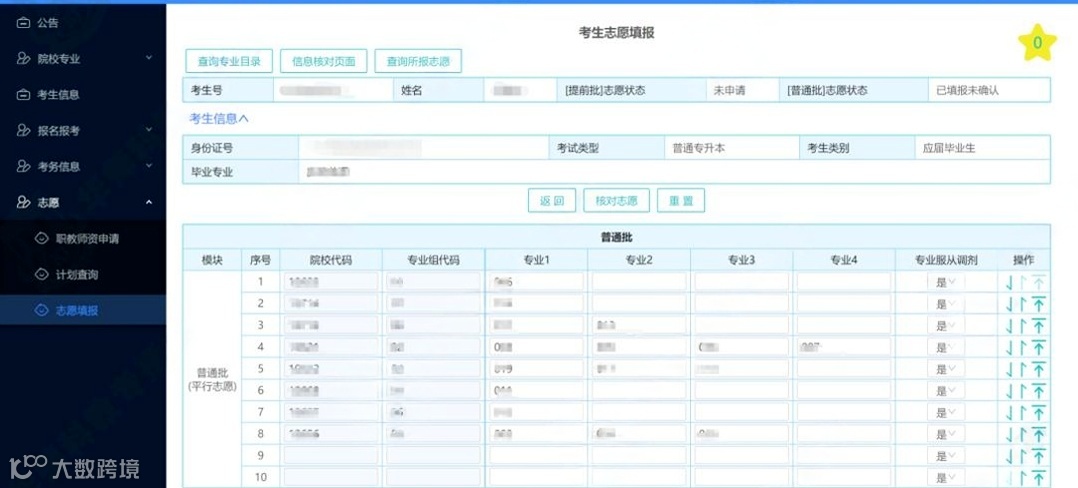Click the move-down arrow in row 8
Viewport: 1078px width, 488px height.
coord(1010,435)
